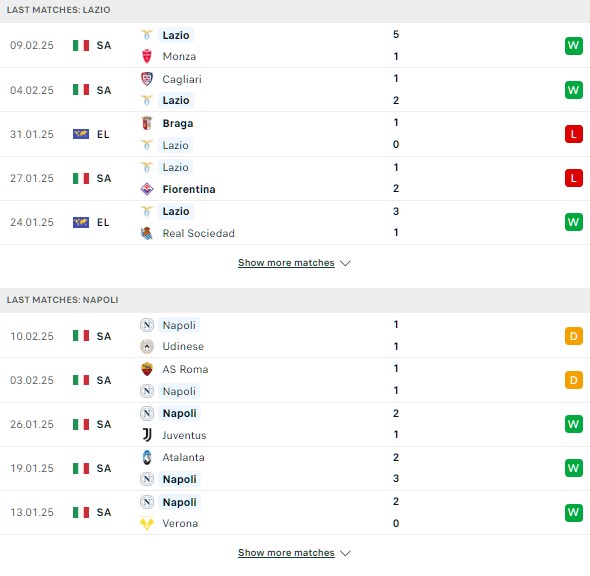
Task: Expand more matches under Lazio section
Action: tap(286, 263)
